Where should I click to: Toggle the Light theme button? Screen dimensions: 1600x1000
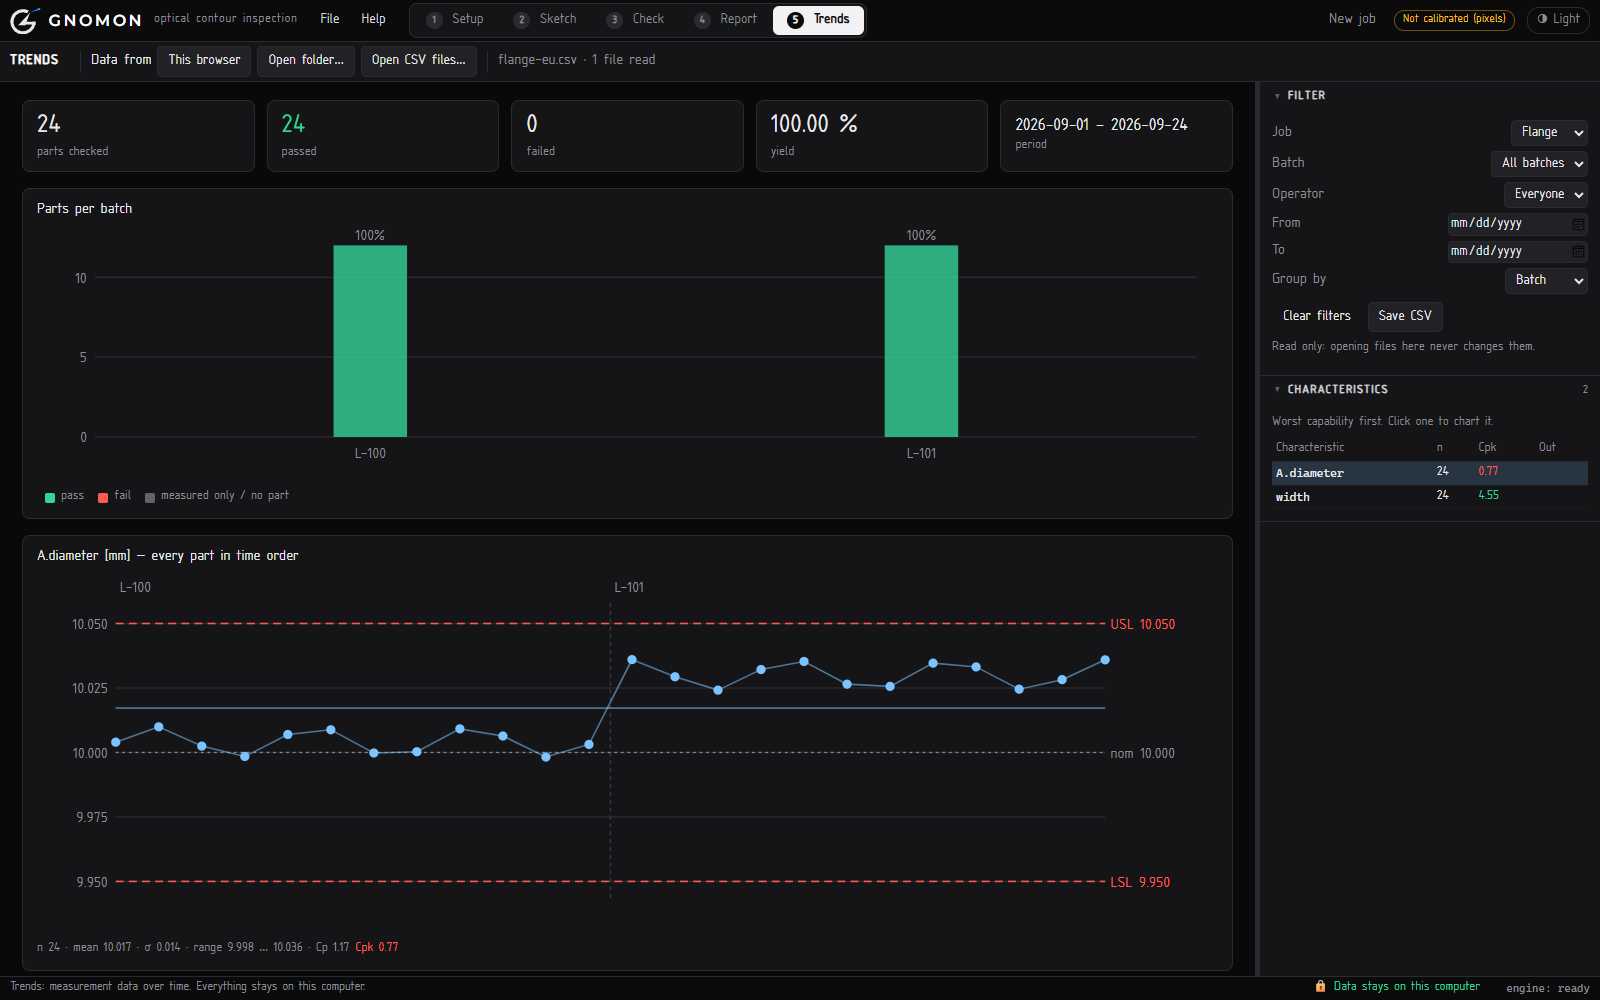tap(1558, 19)
